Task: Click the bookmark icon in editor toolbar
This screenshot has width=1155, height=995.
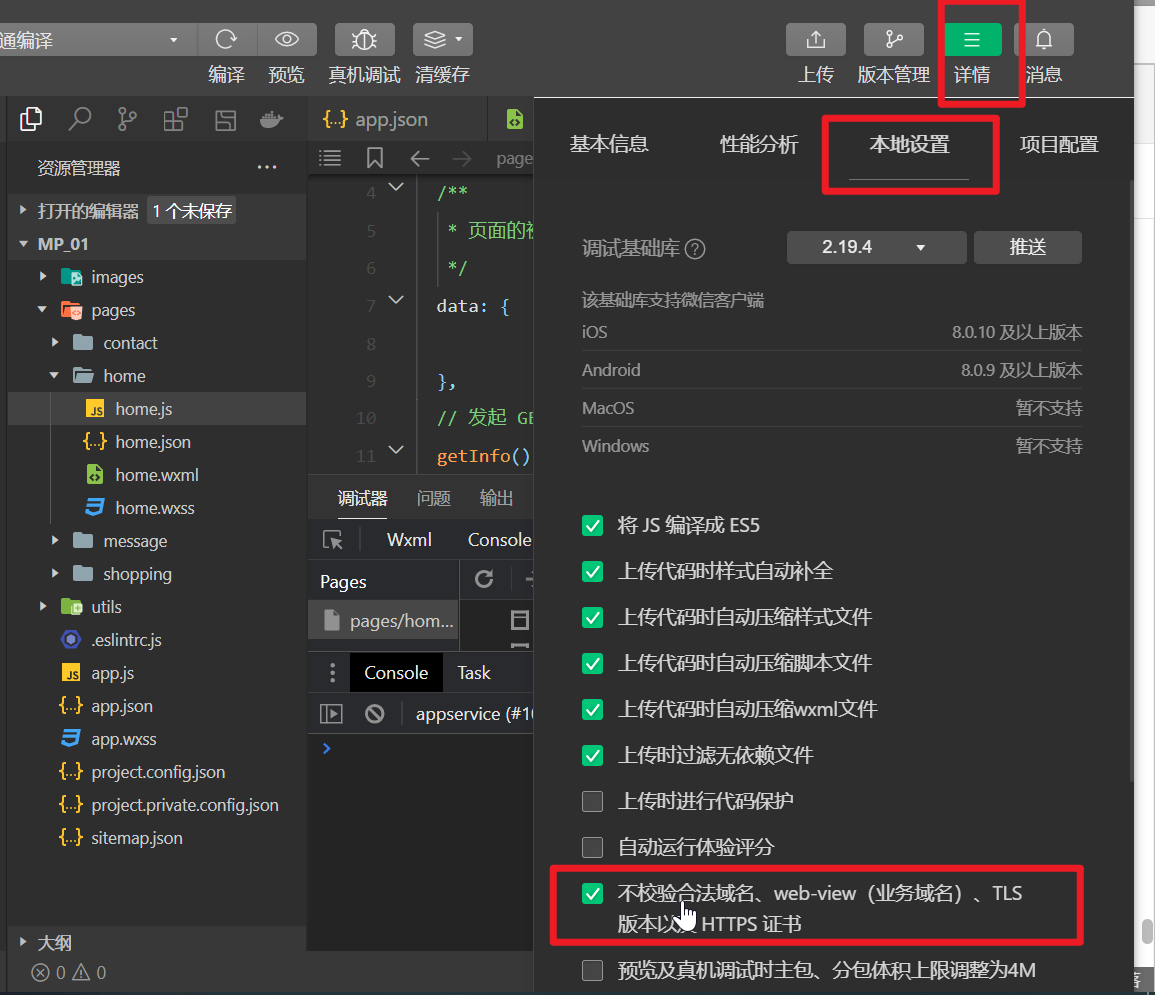Action: [x=374, y=158]
